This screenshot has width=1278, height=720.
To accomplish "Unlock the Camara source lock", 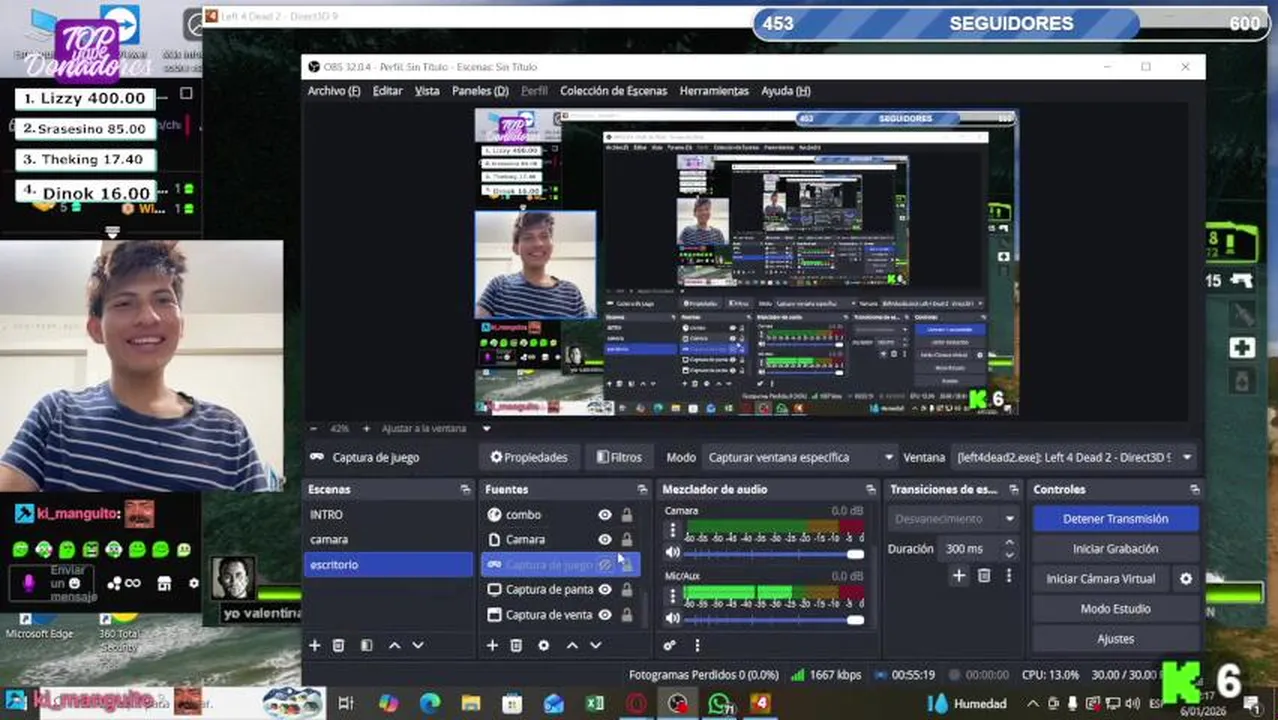I will click(627, 540).
